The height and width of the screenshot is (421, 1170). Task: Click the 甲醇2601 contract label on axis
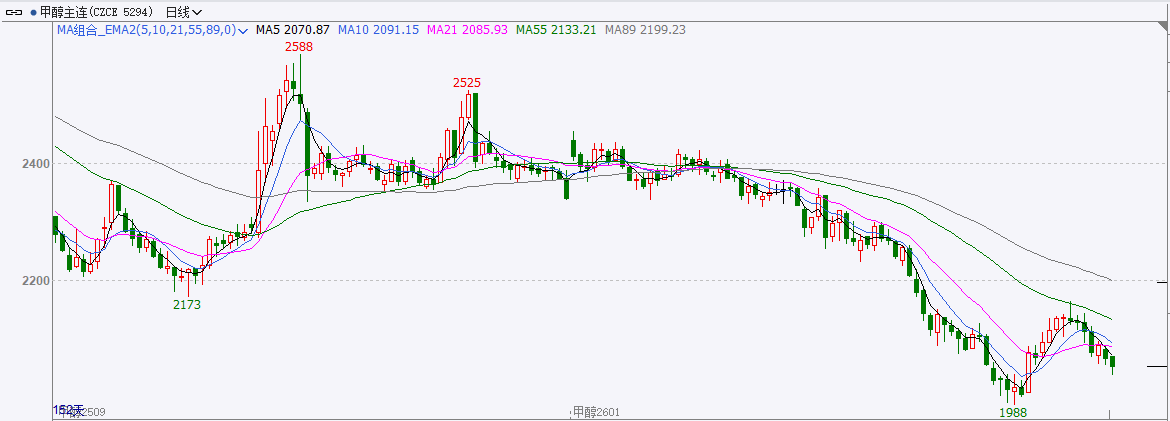pos(595,411)
